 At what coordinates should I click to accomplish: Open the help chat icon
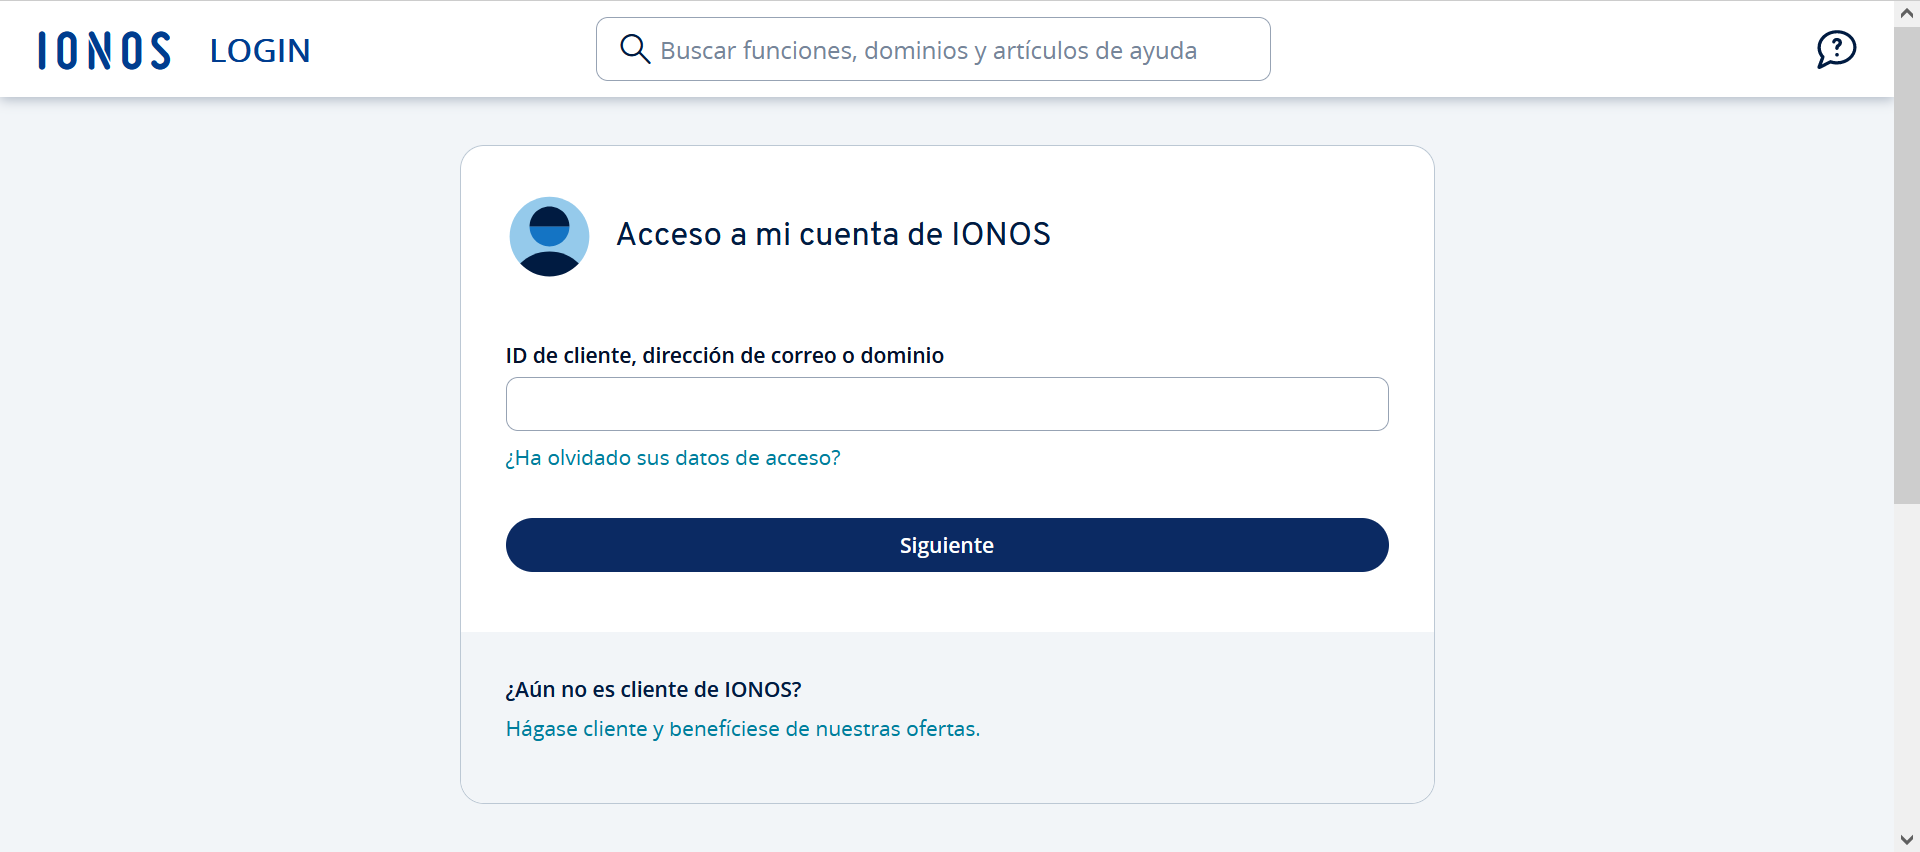pyautogui.click(x=1836, y=49)
